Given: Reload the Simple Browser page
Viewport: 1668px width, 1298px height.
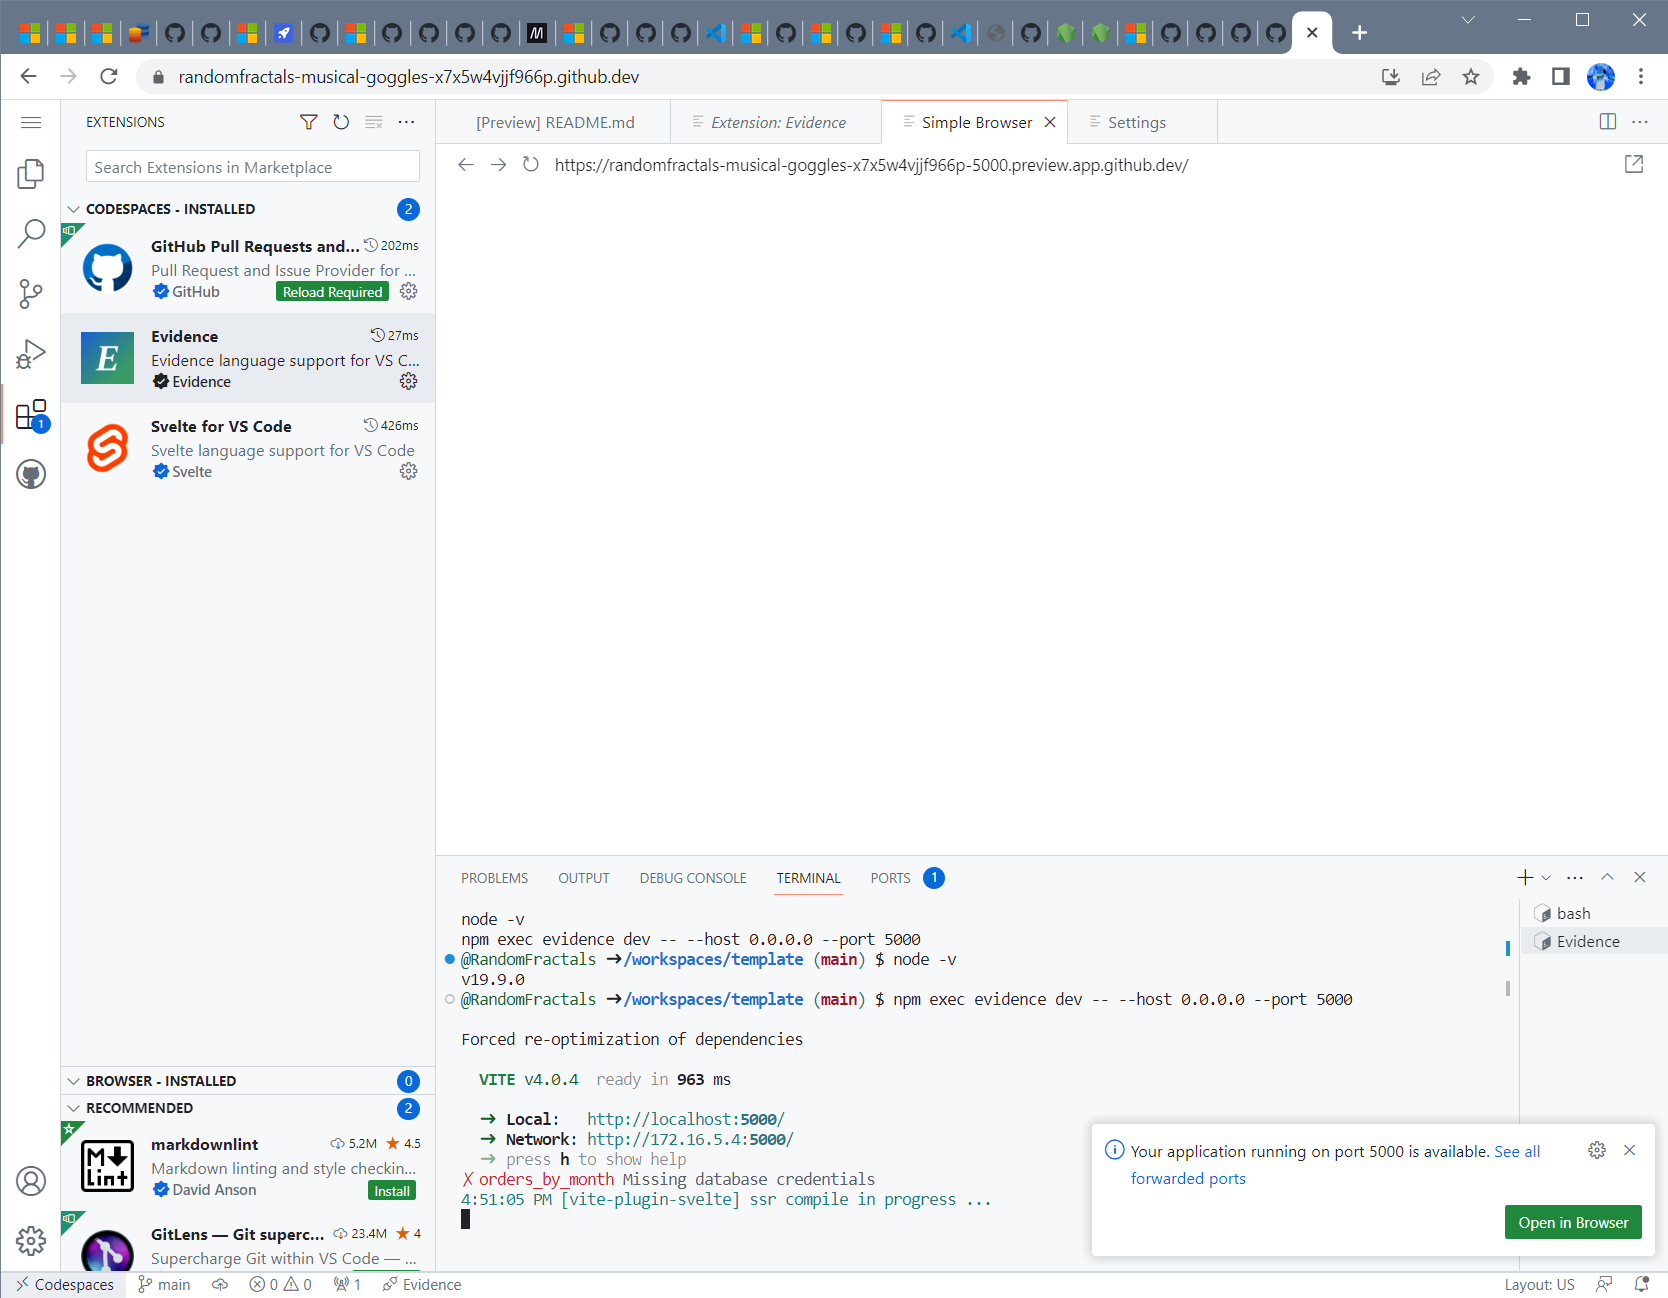Looking at the screenshot, I should pyautogui.click(x=531, y=165).
